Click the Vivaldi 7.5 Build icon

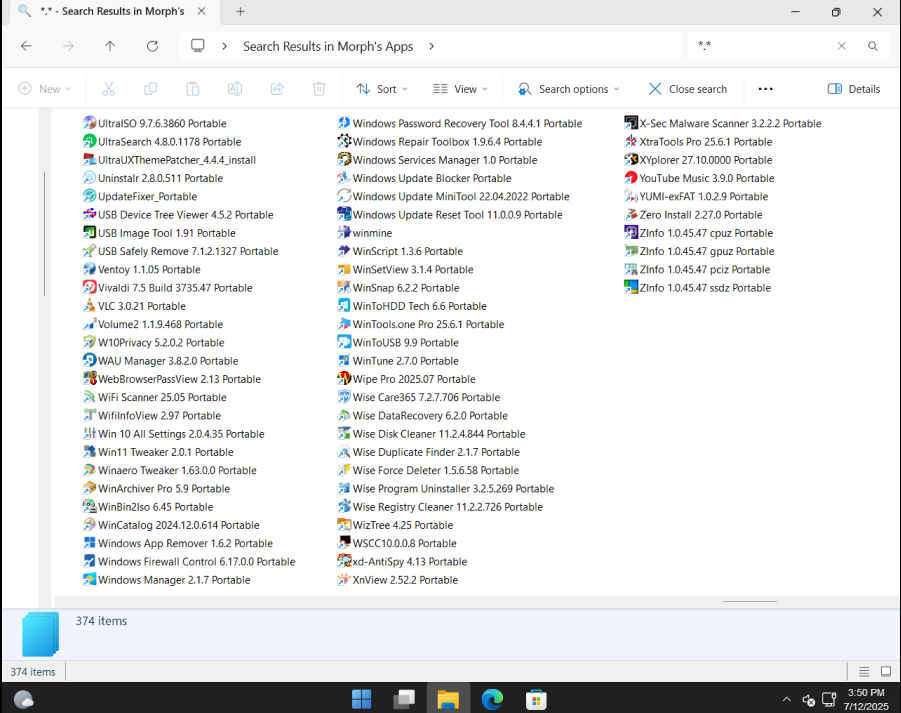coord(89,287)
